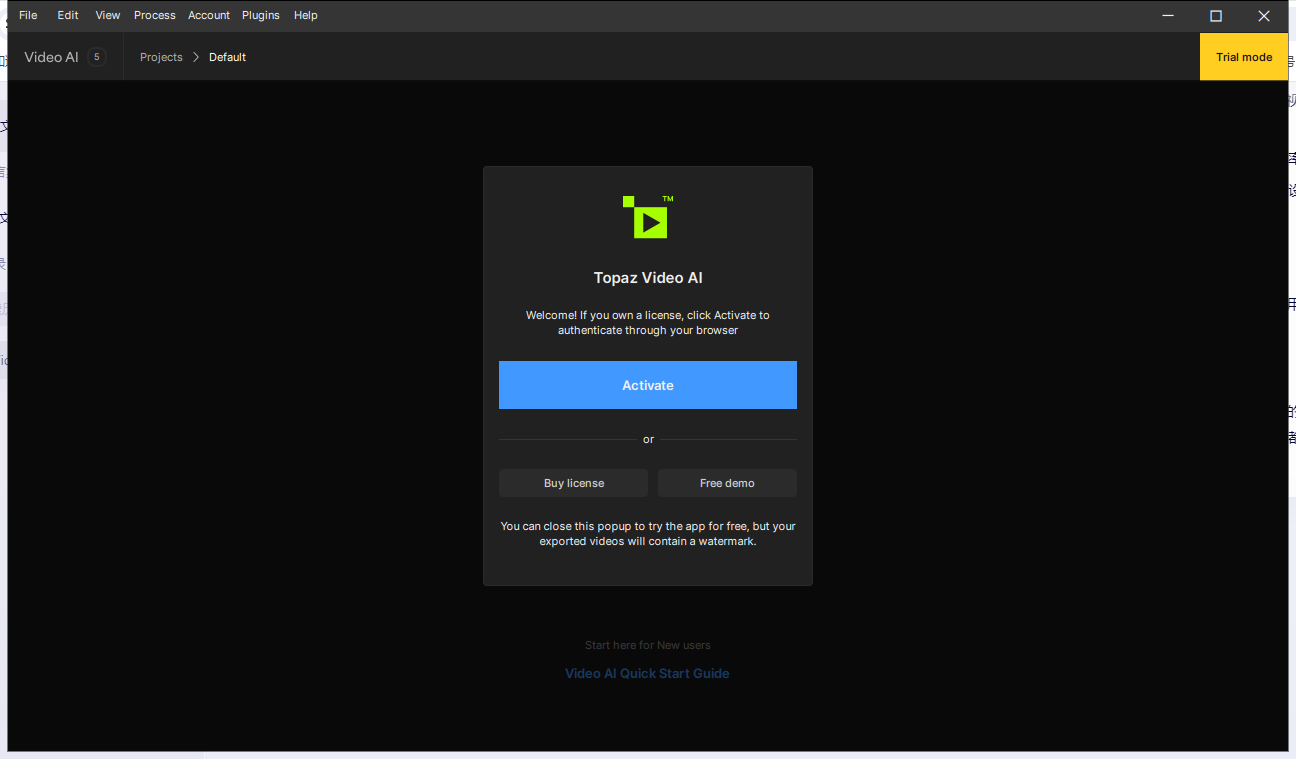Click the Video AI title label

(x=51, y=57)
